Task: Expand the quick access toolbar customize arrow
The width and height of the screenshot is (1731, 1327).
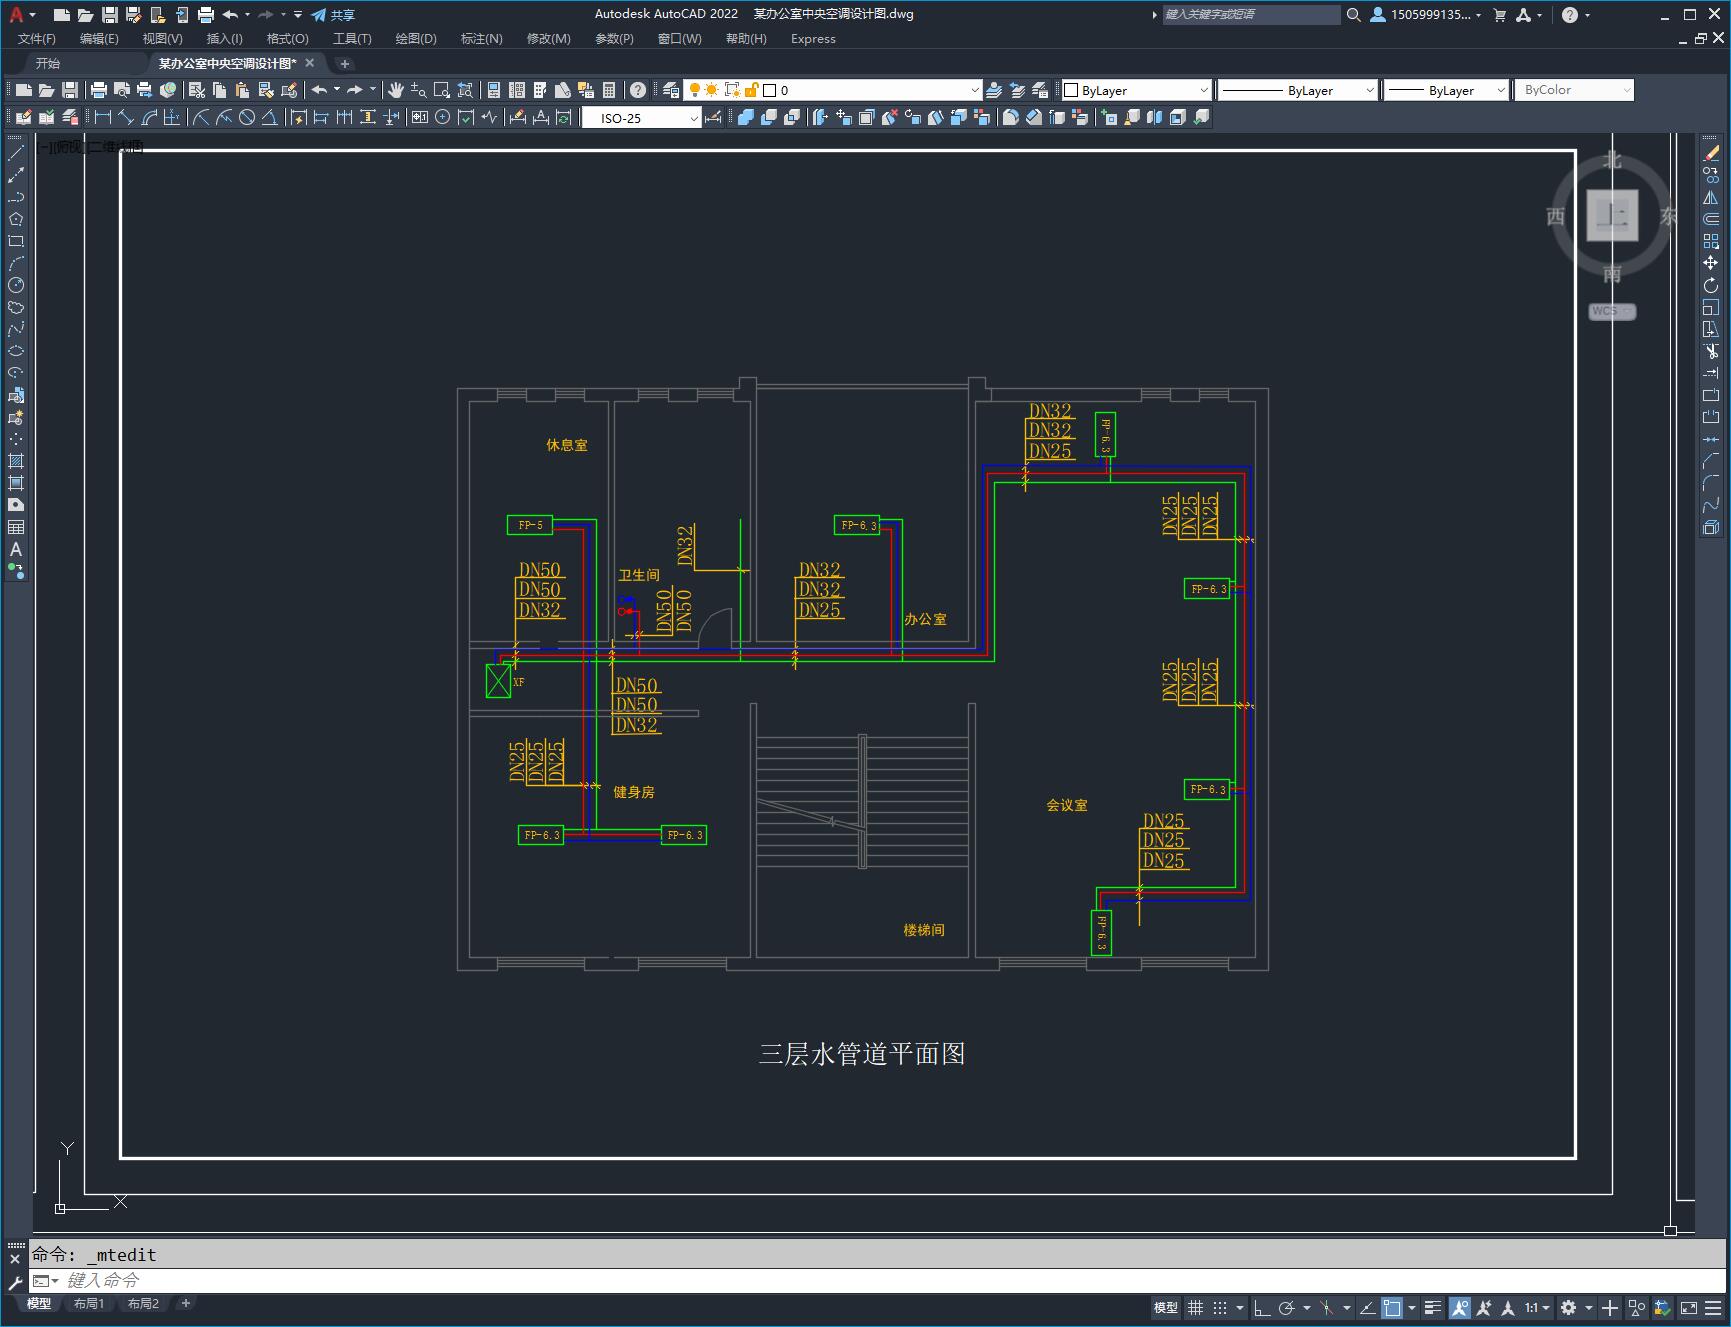Action: tap(298, 15)
